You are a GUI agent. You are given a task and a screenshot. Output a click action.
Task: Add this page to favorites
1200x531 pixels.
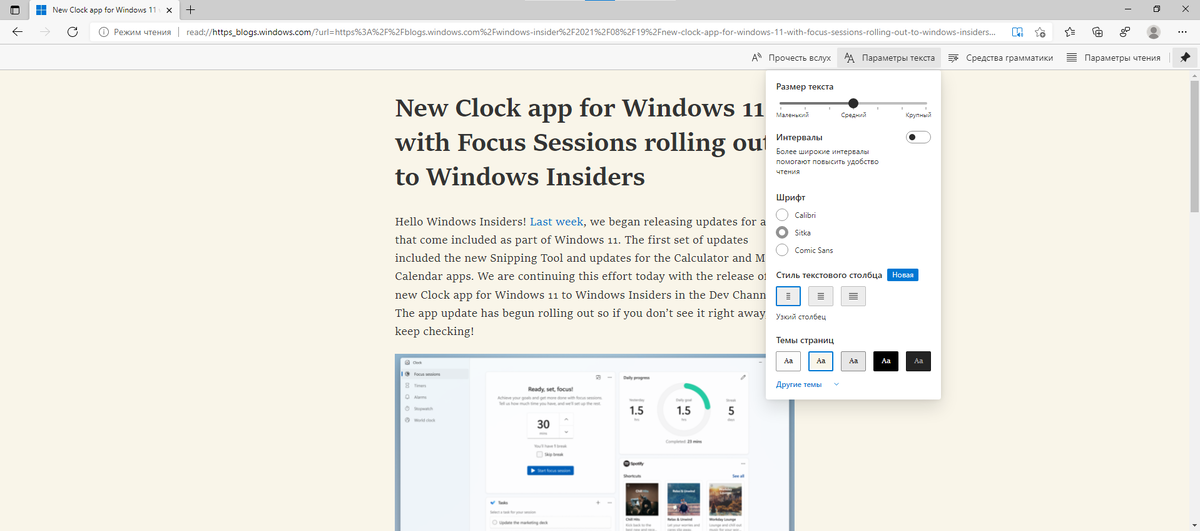(1041, 32)
